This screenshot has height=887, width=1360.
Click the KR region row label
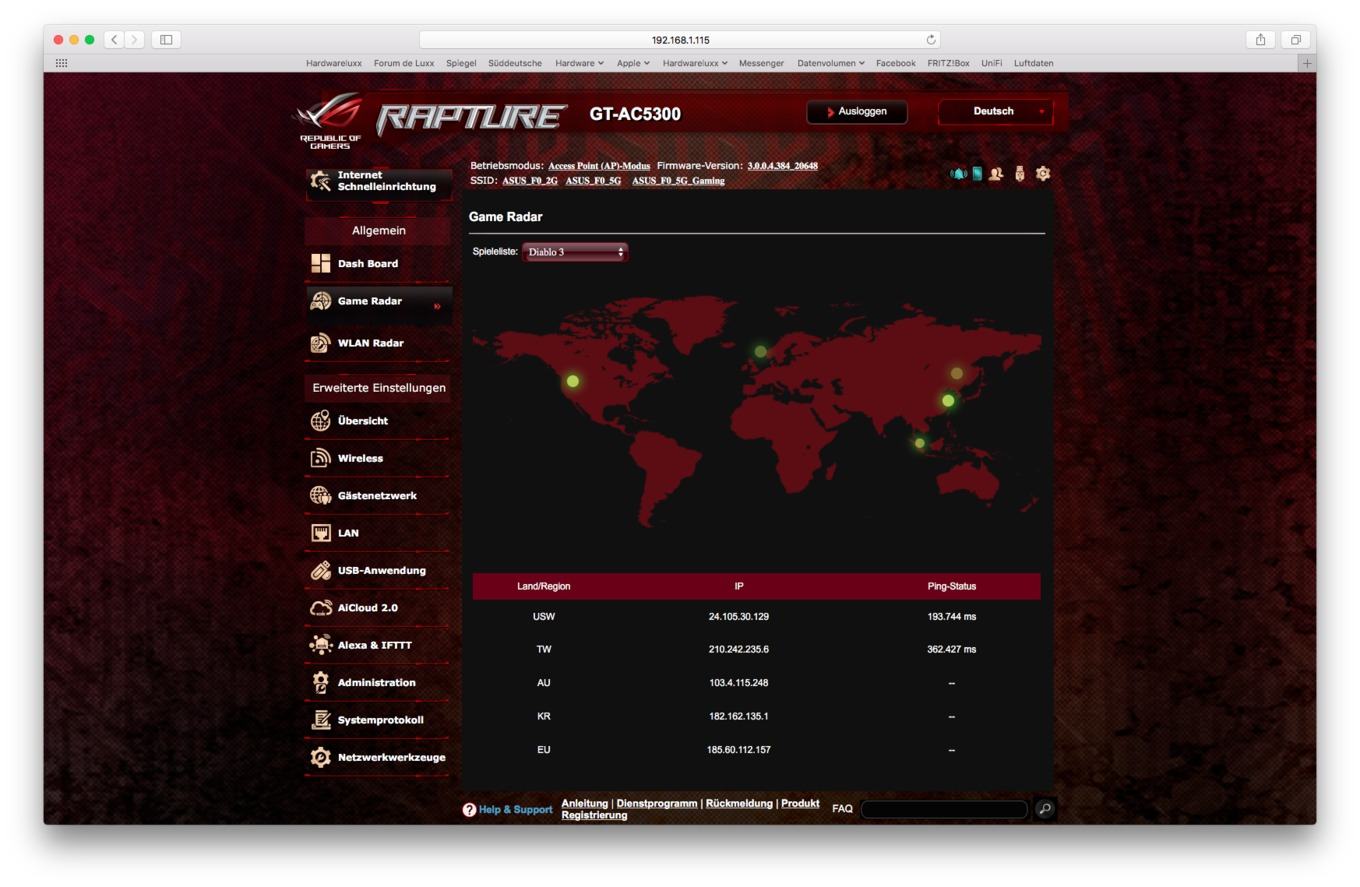coord(544,716)
